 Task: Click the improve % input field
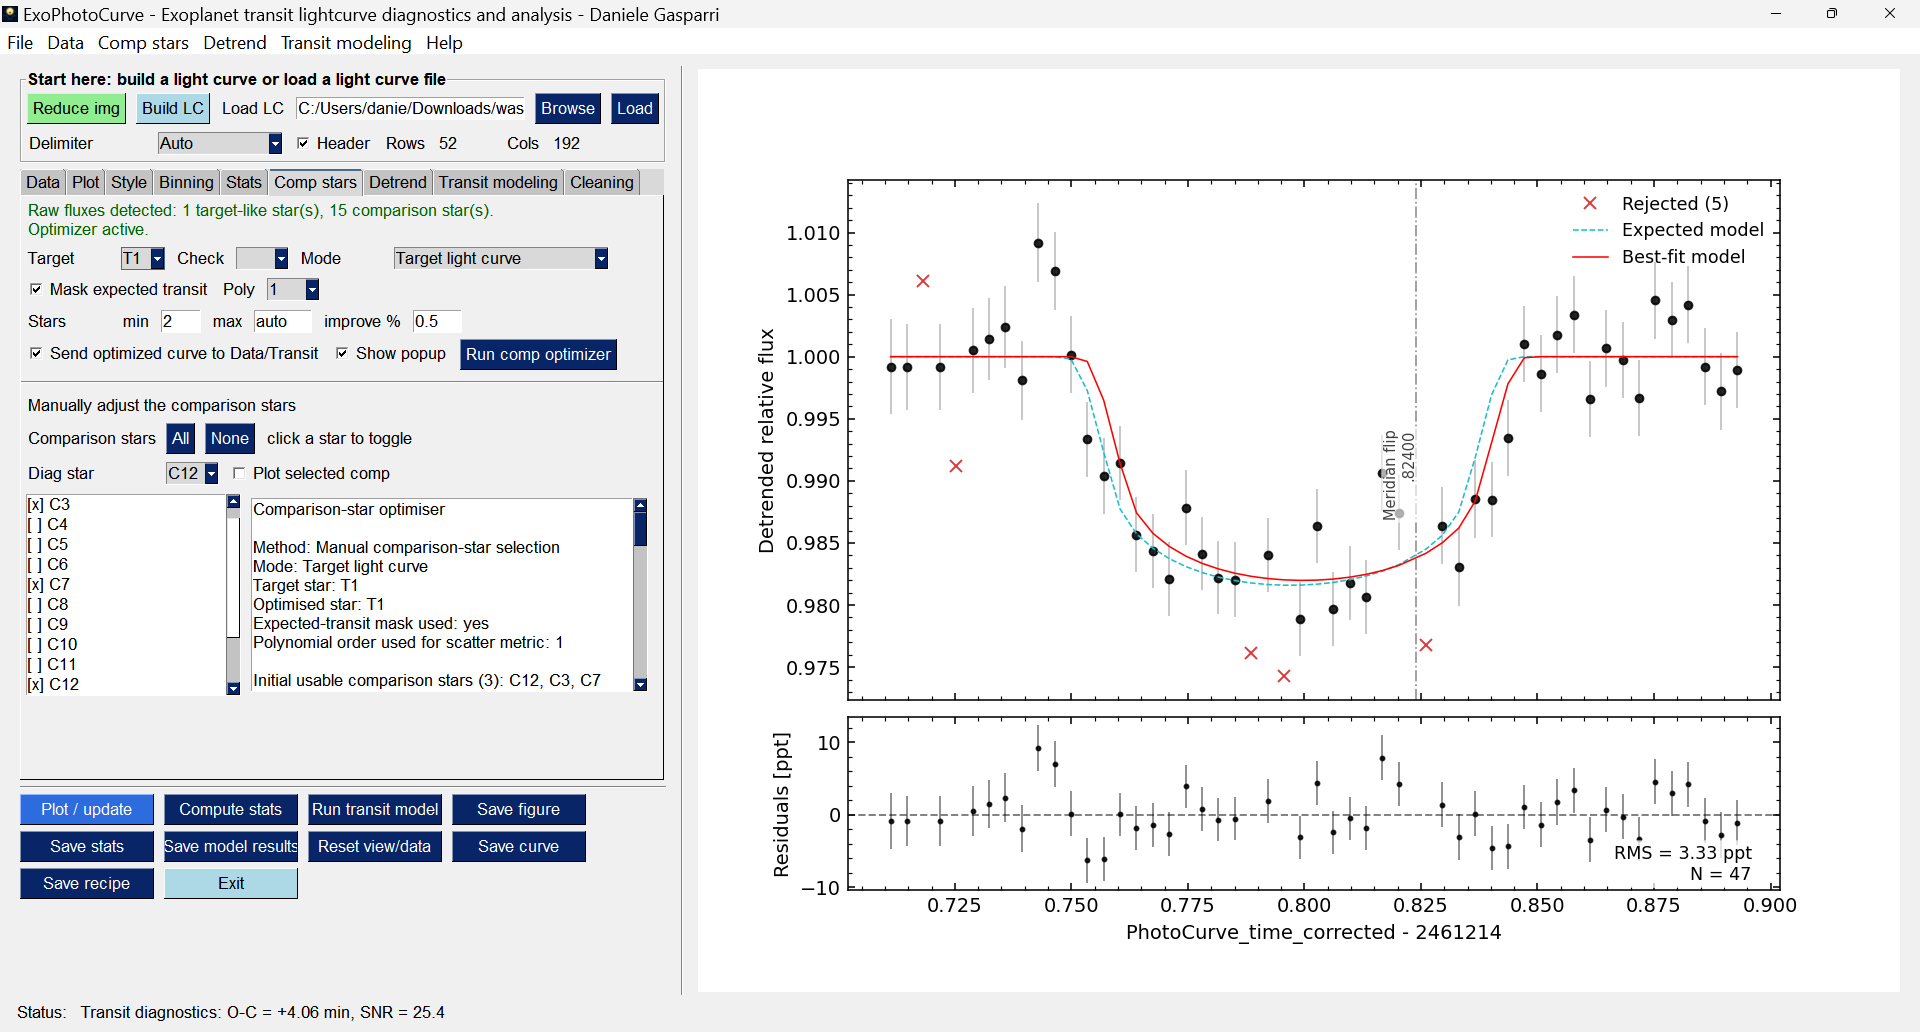tap(437, 321)
